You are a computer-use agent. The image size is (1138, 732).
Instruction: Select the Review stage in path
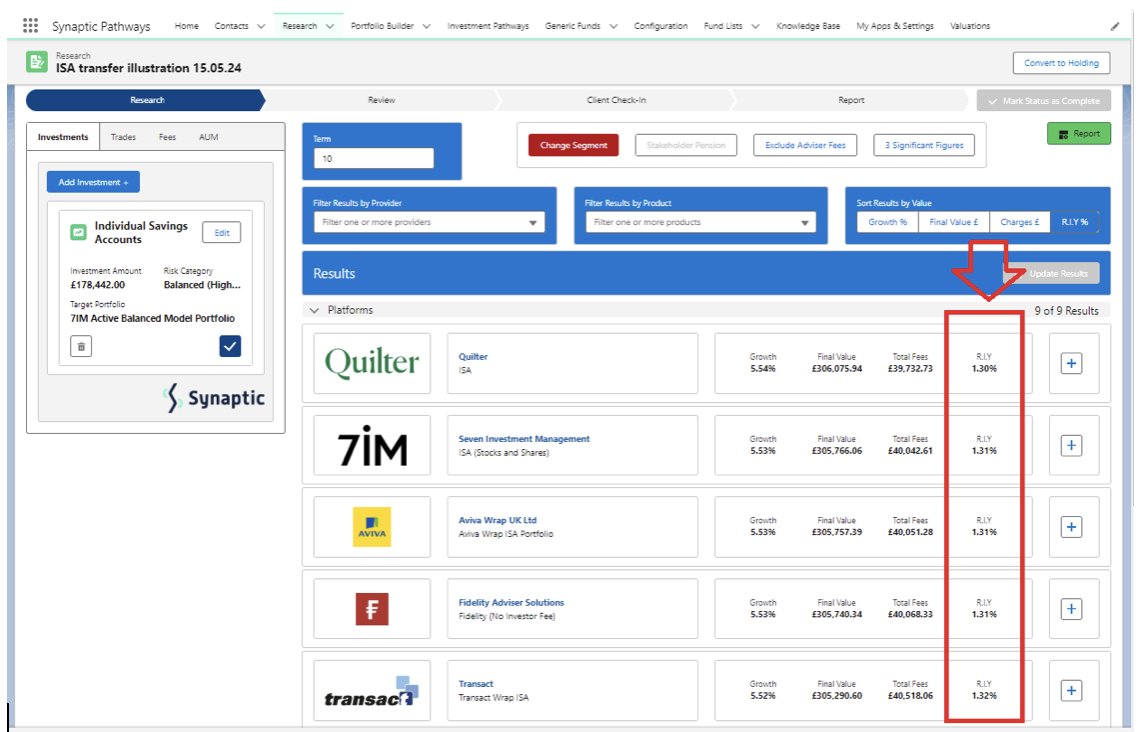[381, 100]
